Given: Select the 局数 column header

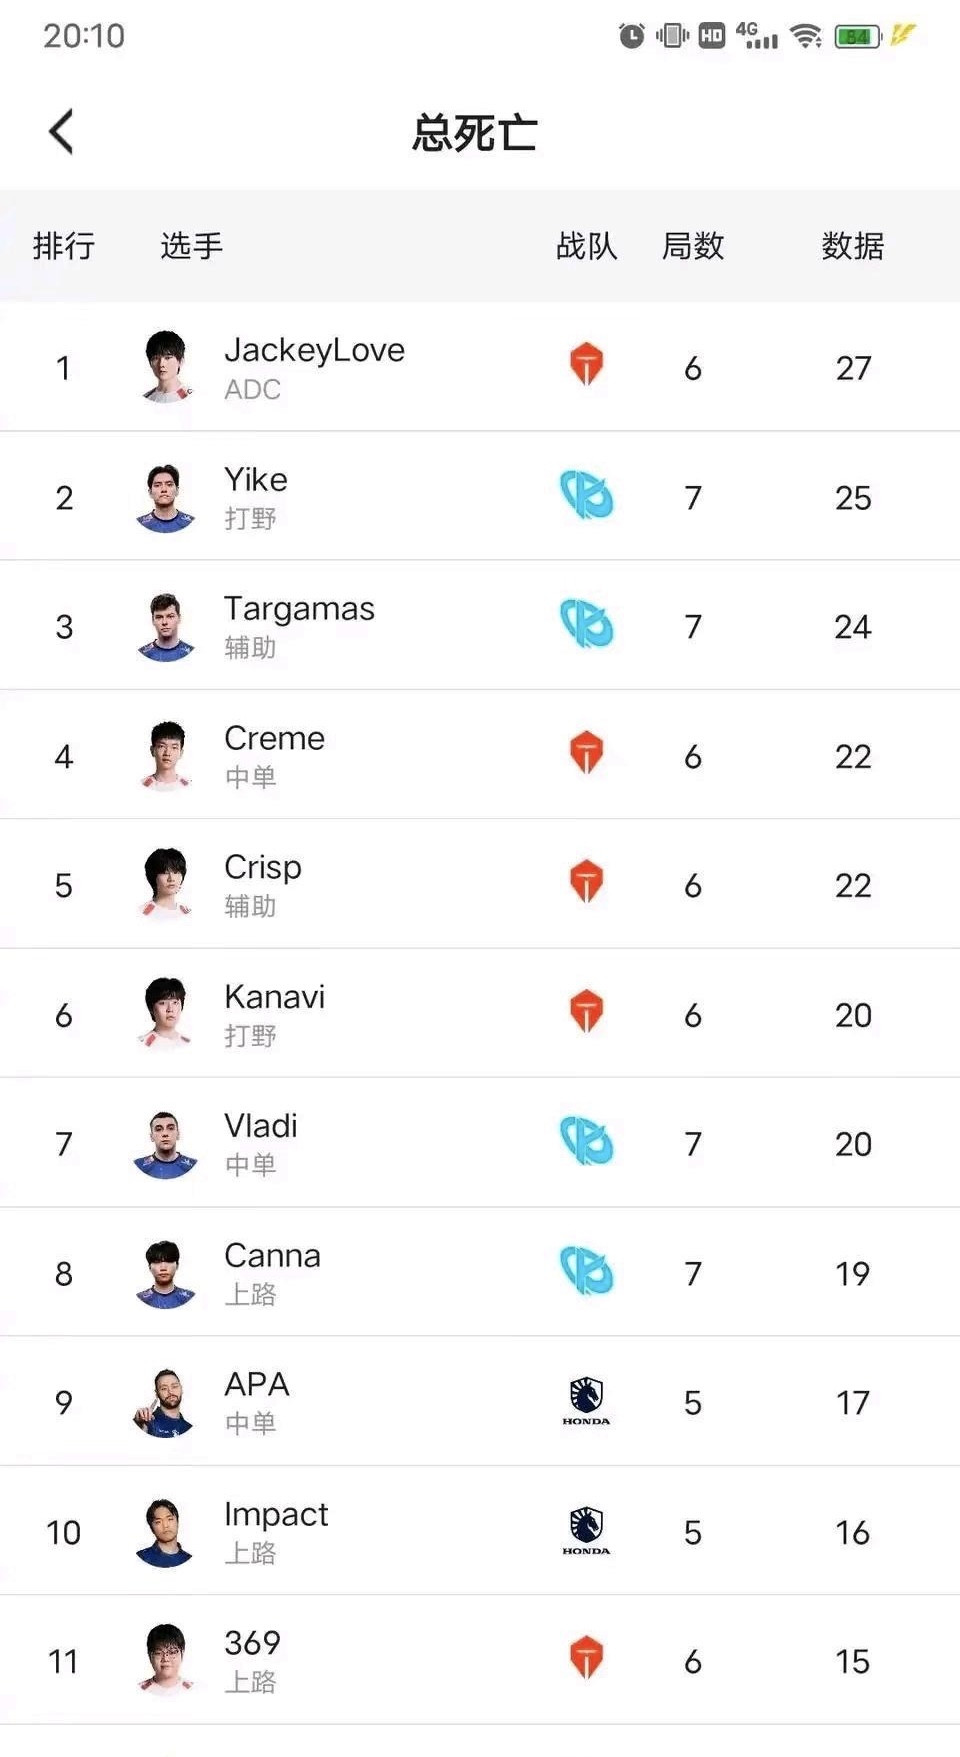Looking at the screenshot, I should point(693,246).
